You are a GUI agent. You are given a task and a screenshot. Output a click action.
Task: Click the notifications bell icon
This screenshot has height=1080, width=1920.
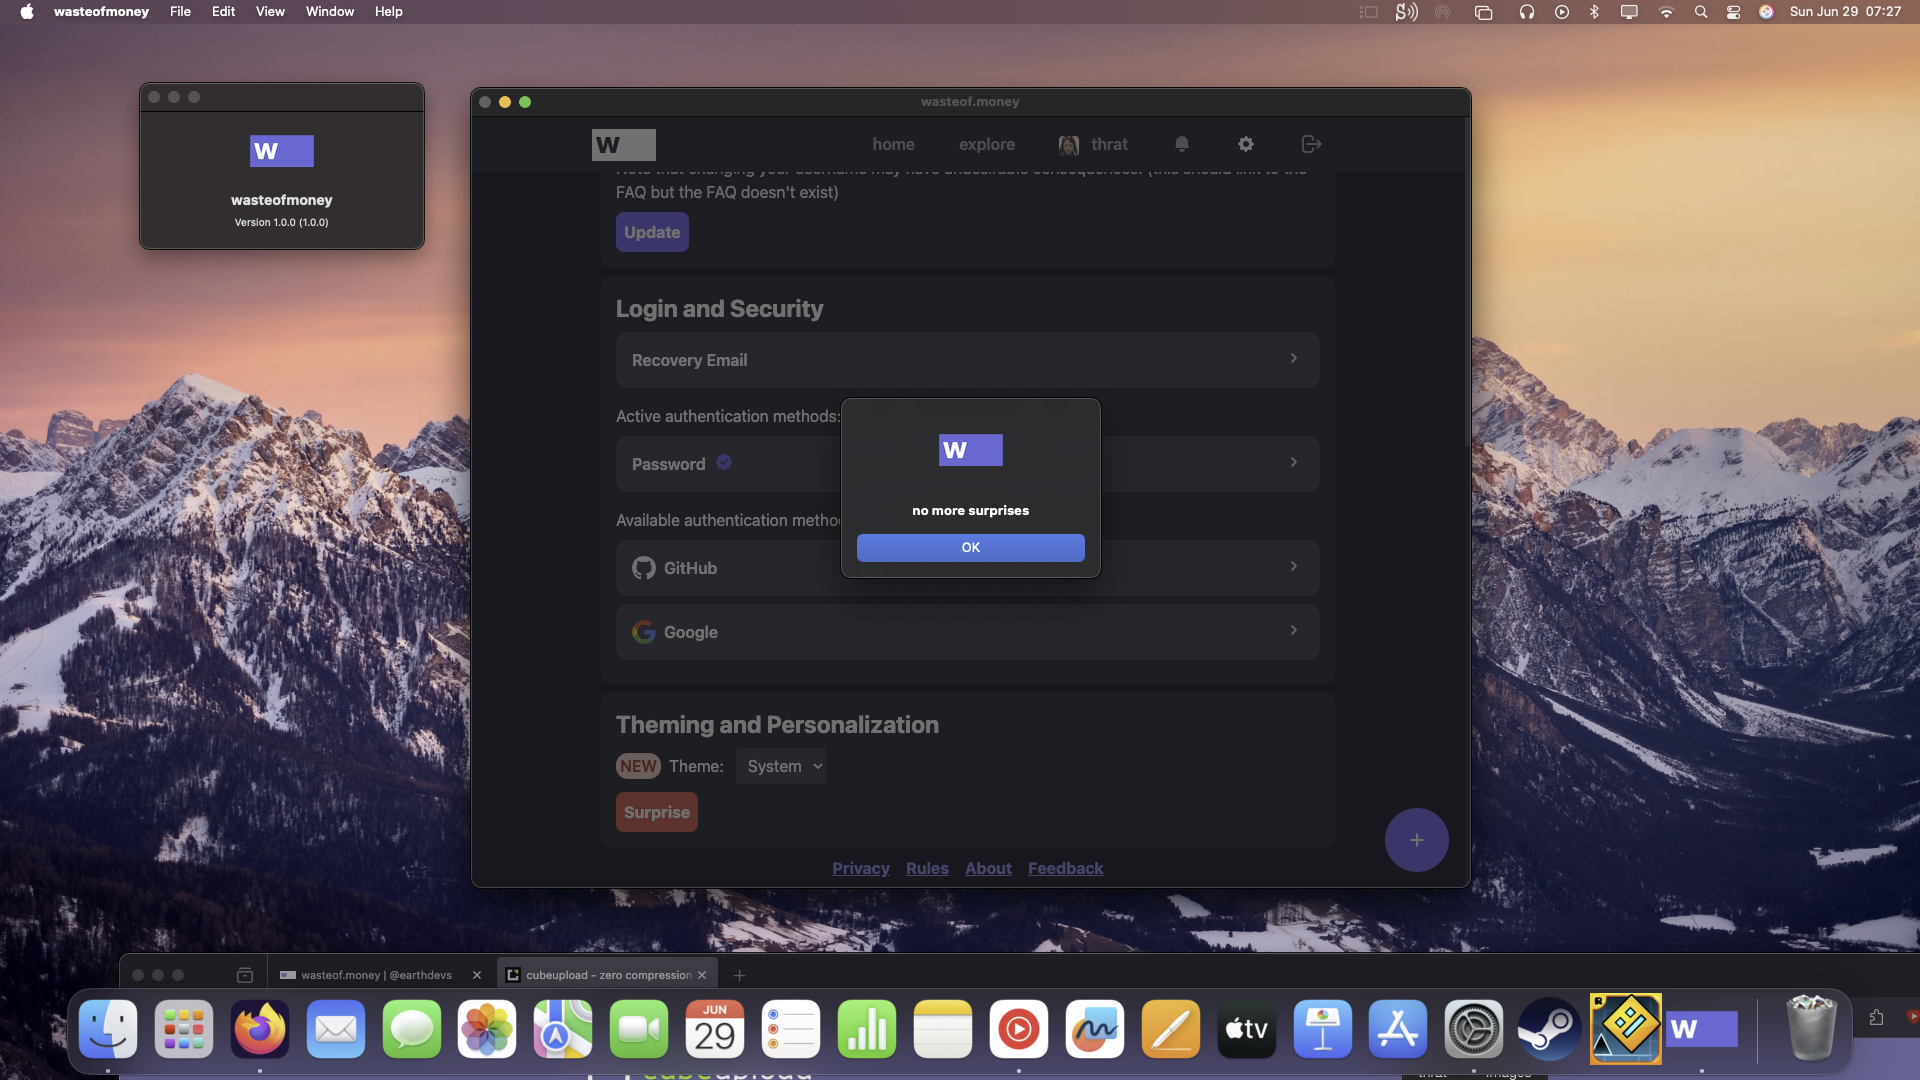pos(1182,144)
